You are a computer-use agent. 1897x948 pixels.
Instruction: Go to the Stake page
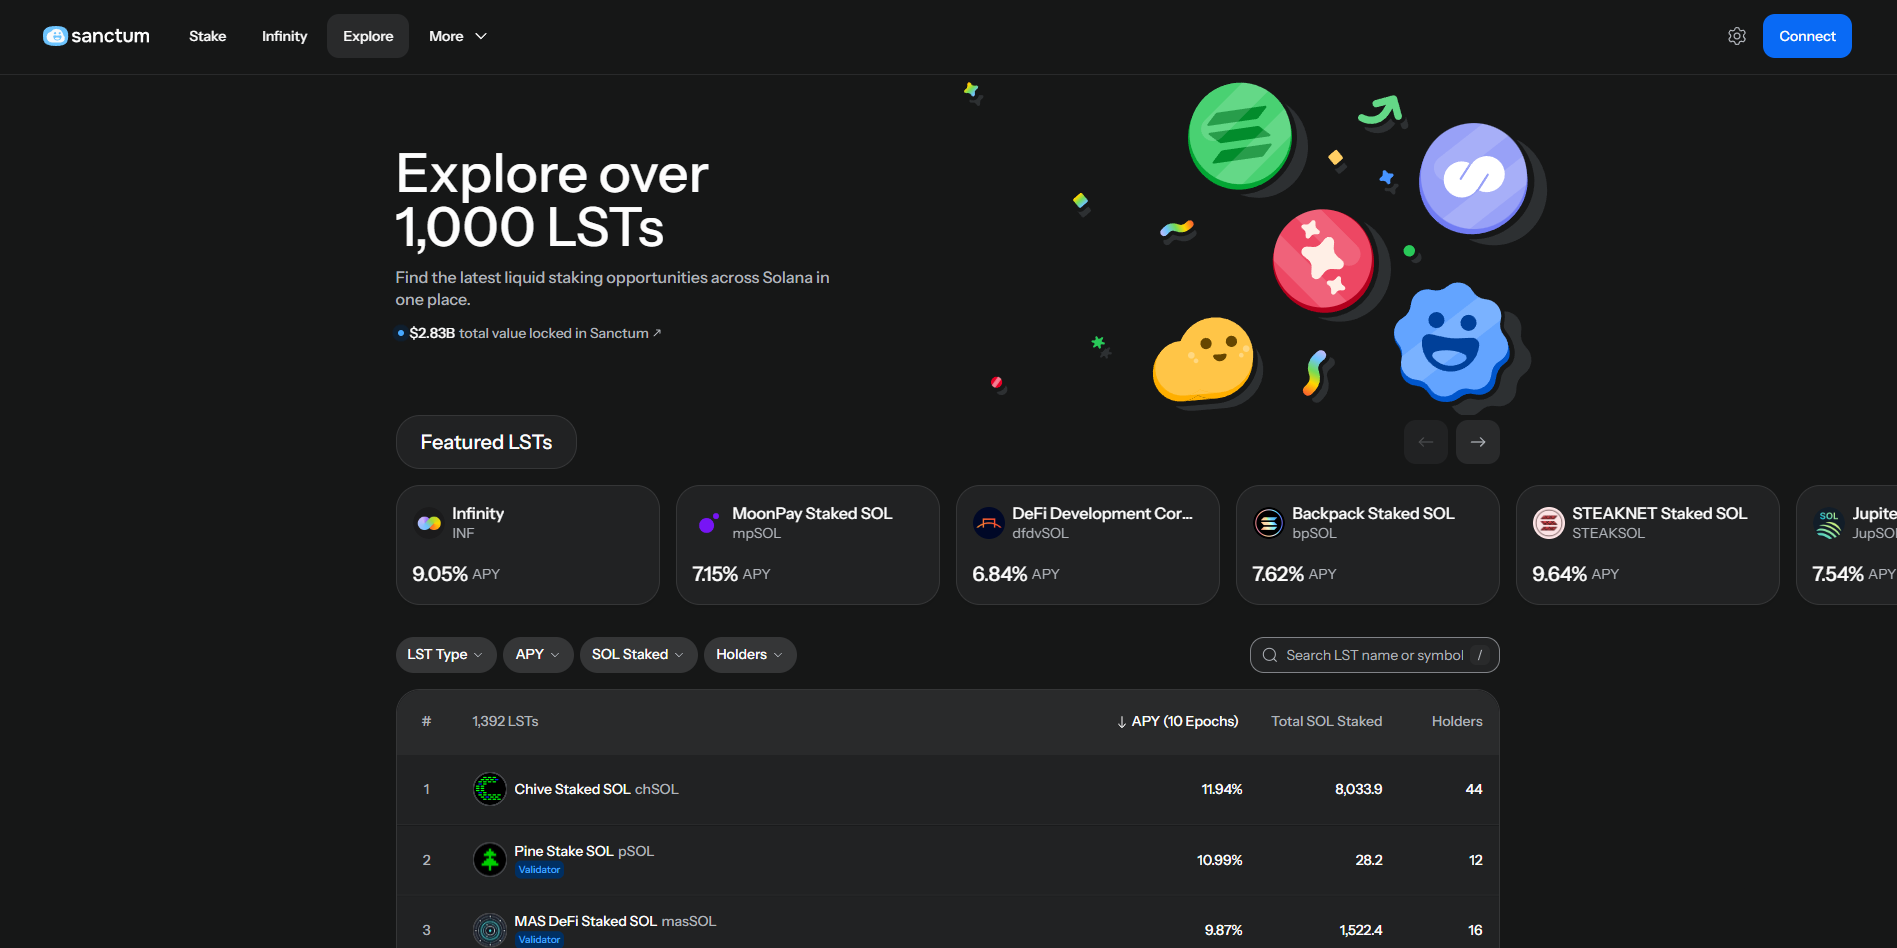(207, 36)
